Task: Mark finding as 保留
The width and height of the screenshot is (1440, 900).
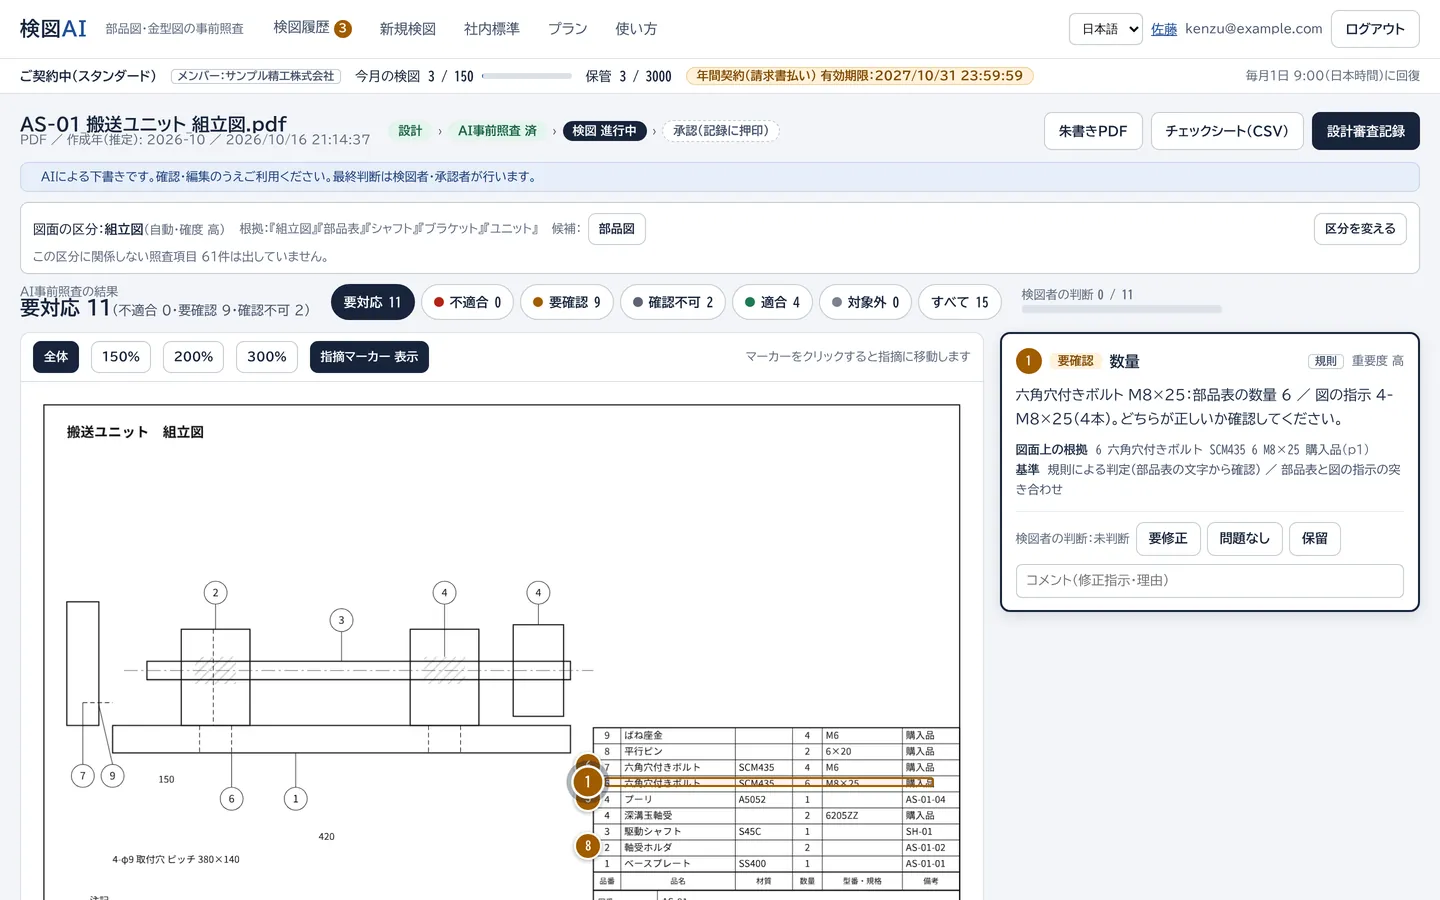Action: click(1315, 539)
